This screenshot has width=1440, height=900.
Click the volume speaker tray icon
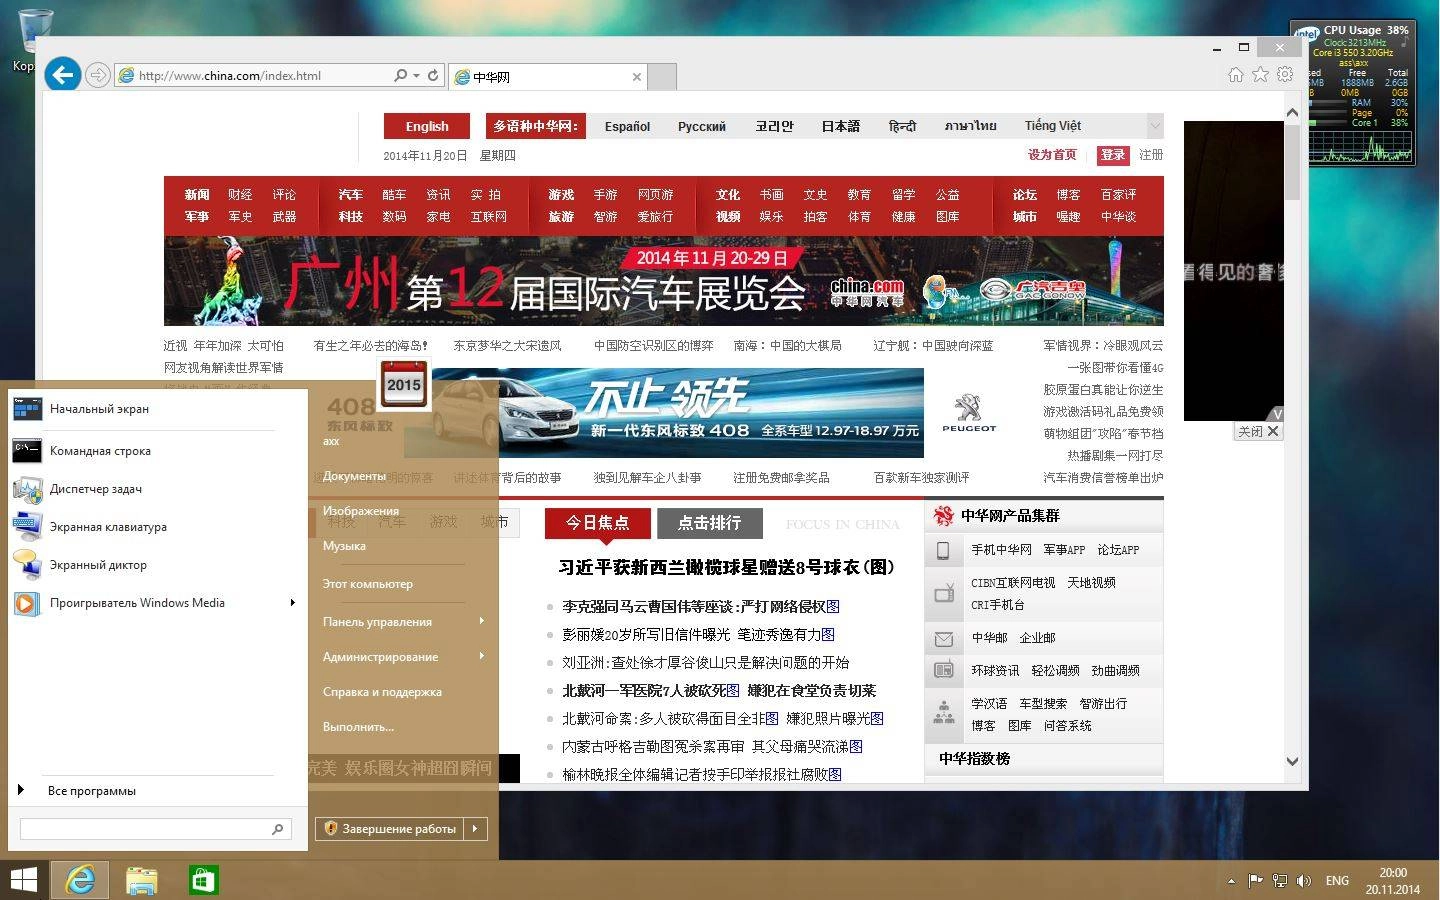click(1303, 881)
